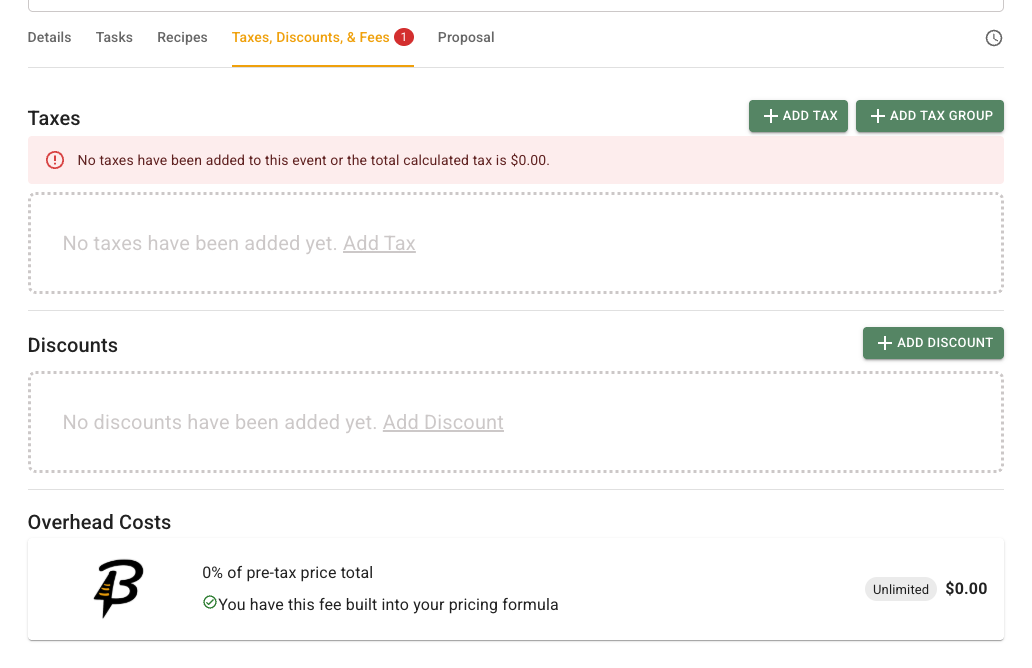Follow the Add Discount link
1032x668 pixels.
pyautogui.click(x=443, y=423)
